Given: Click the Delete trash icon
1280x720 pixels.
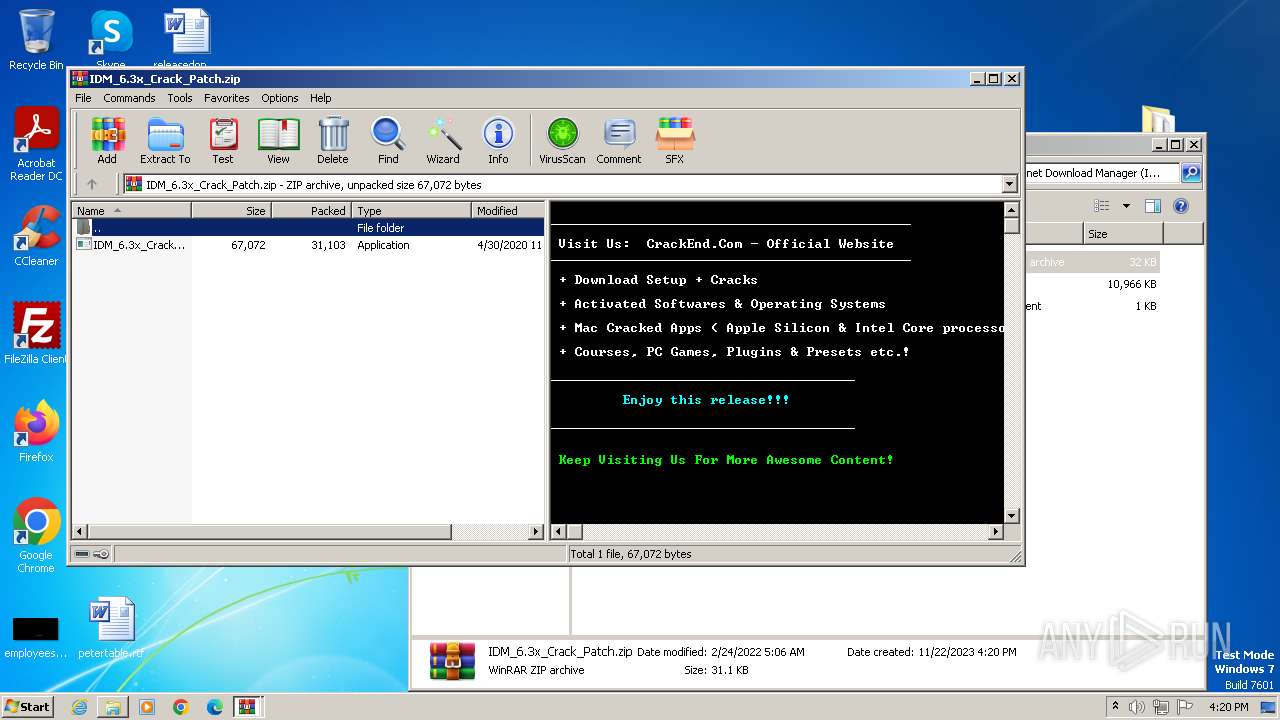Looking at the screenshot, I should coord(333,140).
